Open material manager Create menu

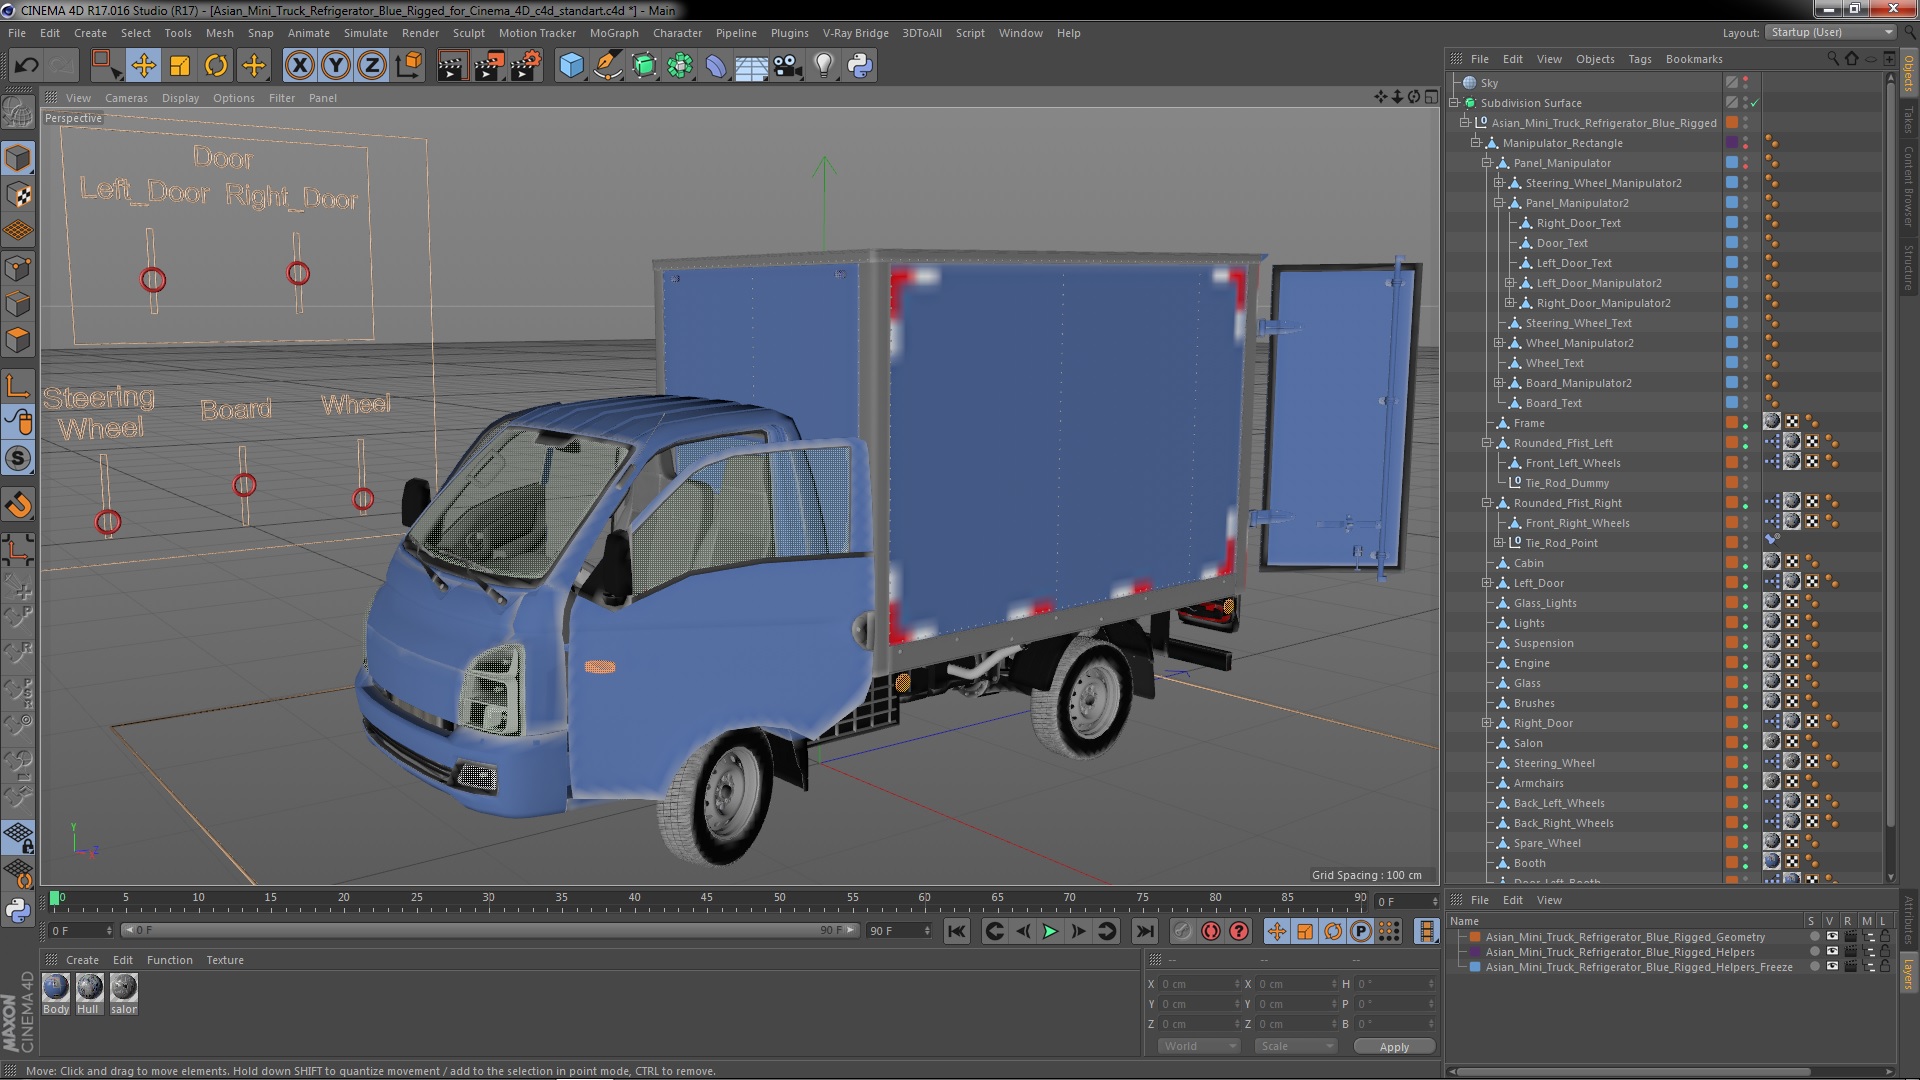coord(82,960)
